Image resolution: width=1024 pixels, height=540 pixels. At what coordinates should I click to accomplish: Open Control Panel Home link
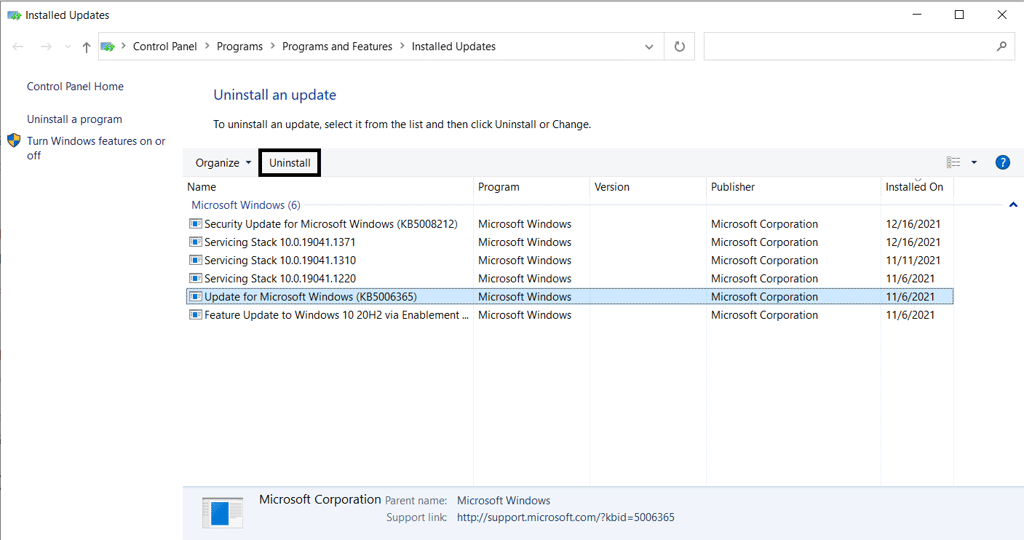pos(75,86)
